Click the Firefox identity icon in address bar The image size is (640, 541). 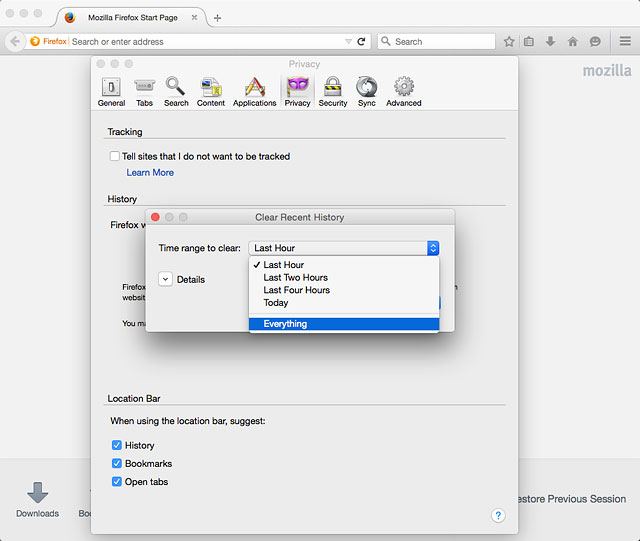[48, 41]
